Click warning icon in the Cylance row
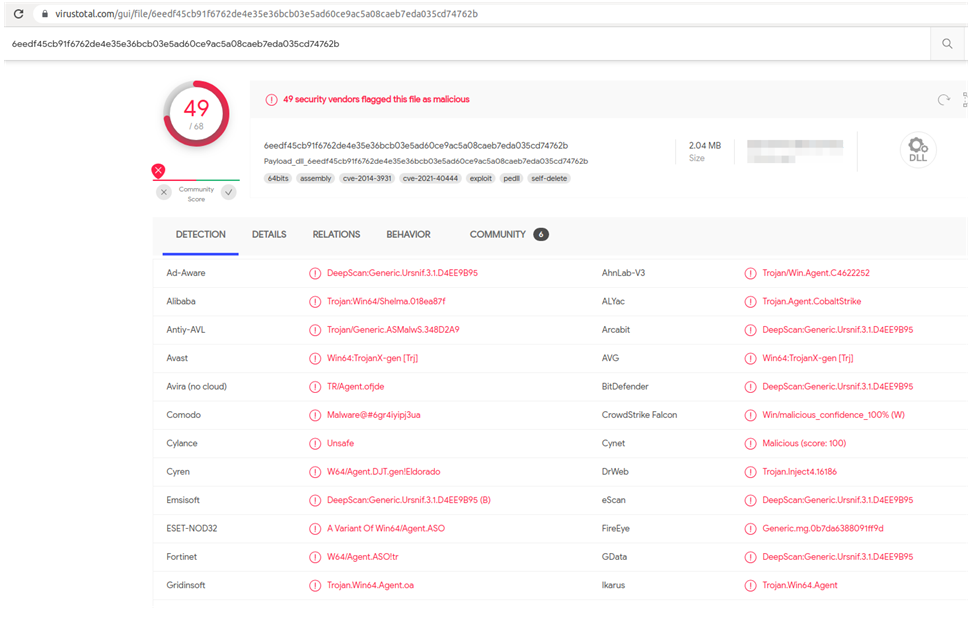The height and width of the screenshot is (617, 980). [315, 443]
